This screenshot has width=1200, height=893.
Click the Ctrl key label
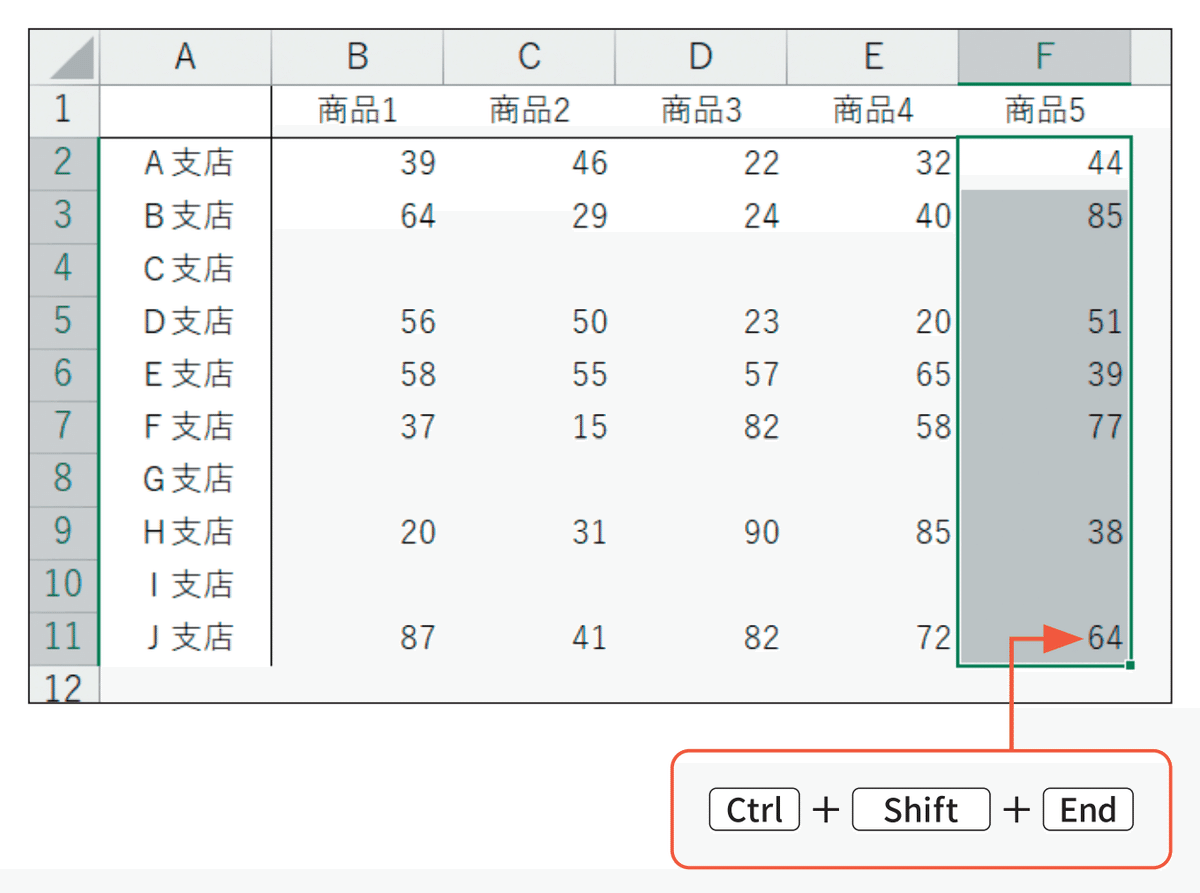coord(754,809)
